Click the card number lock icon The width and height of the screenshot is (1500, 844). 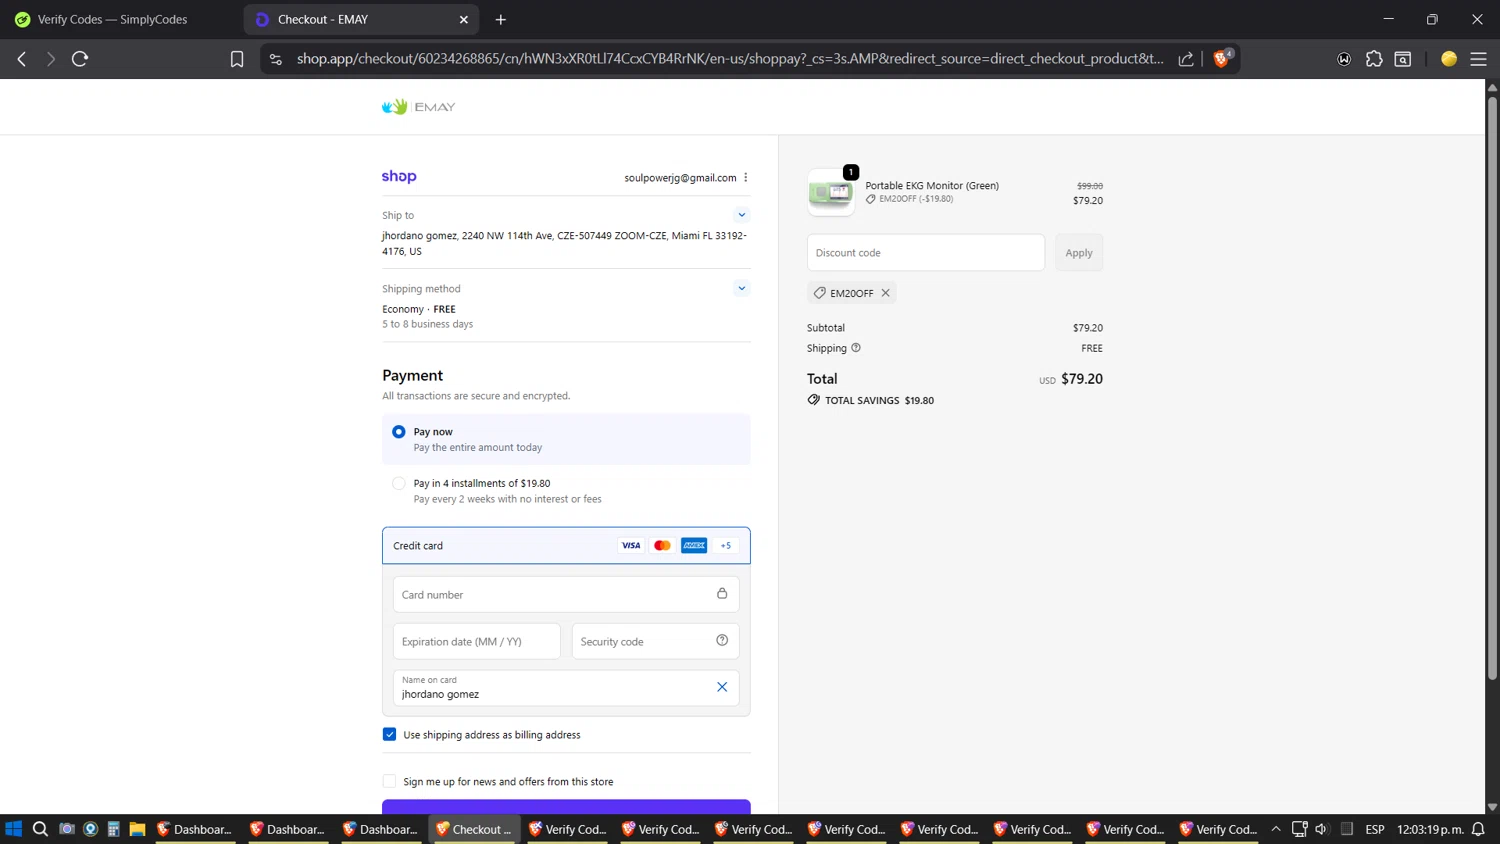pyautogui.click(x=722, y=594)
